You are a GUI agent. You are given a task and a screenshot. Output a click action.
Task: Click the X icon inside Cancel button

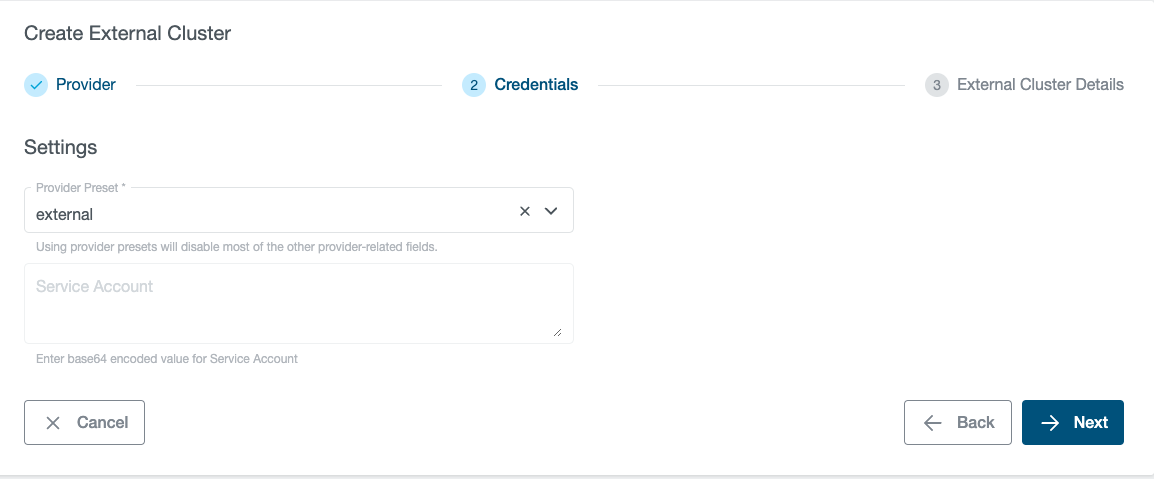tap(53, 423)
